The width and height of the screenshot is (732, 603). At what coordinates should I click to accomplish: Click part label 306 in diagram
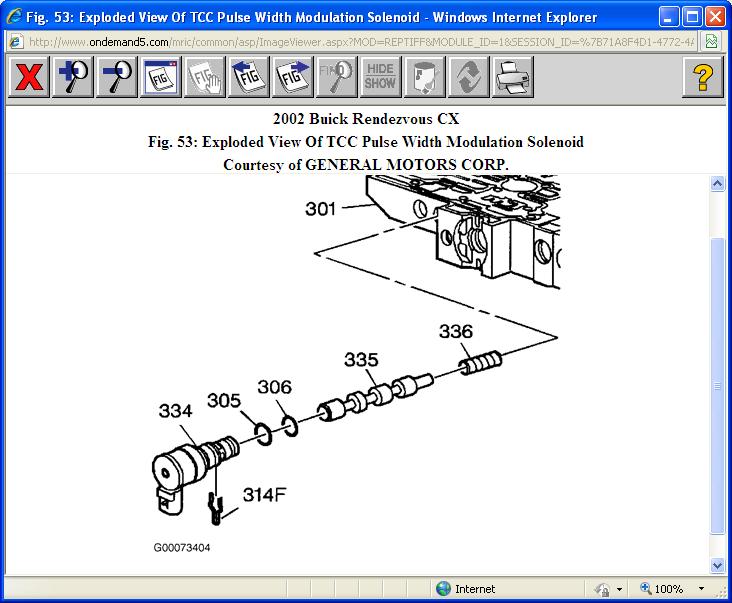(274, 387)
